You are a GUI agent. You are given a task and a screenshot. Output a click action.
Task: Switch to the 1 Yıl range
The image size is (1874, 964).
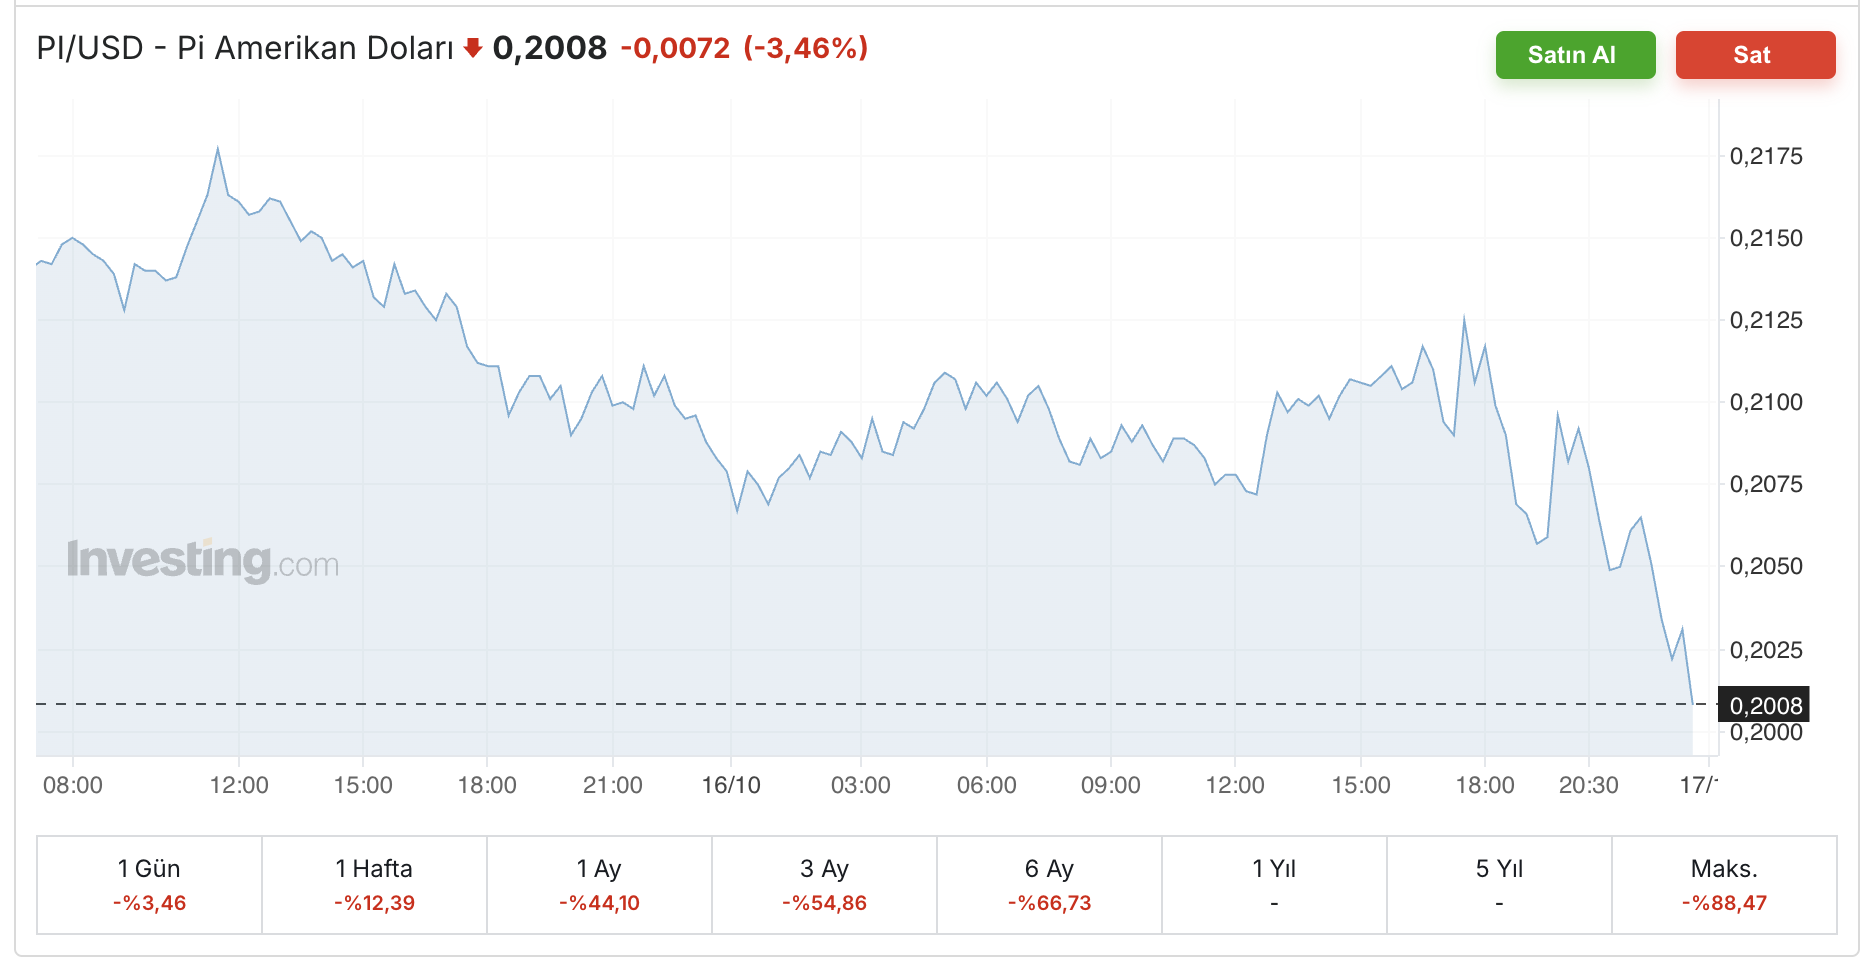(1274, 885)
